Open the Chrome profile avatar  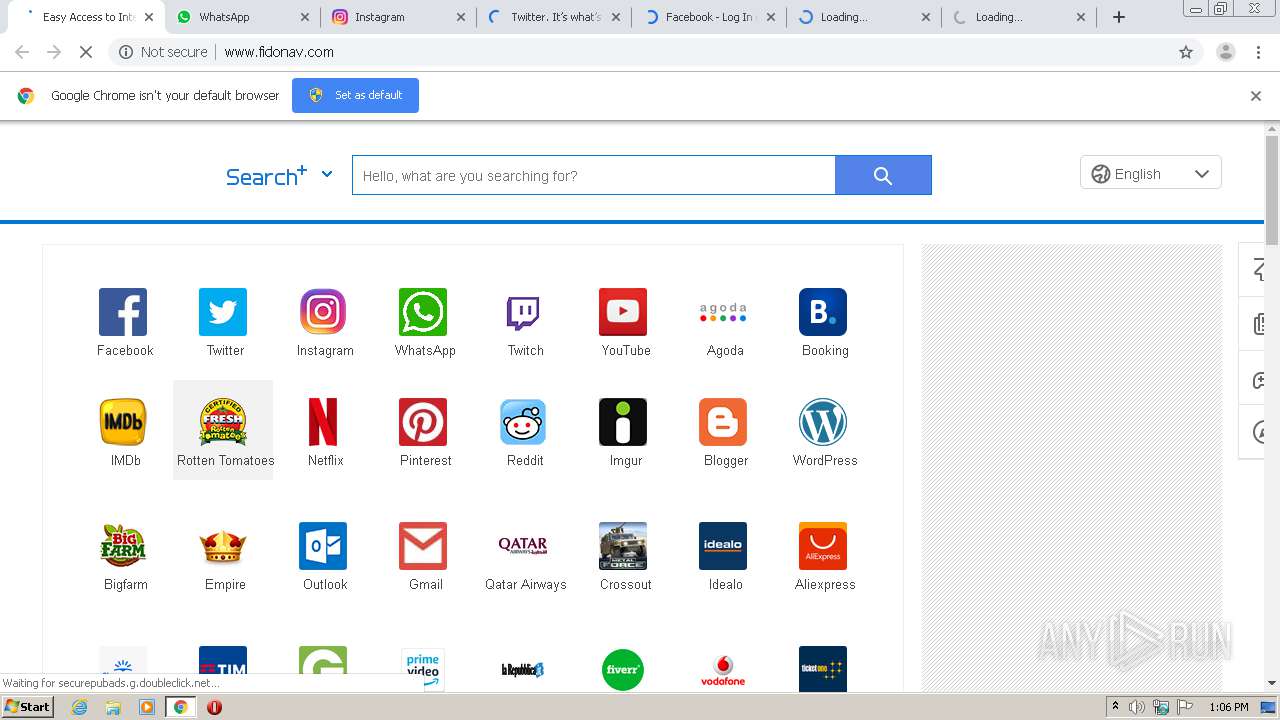[1225, 52]
